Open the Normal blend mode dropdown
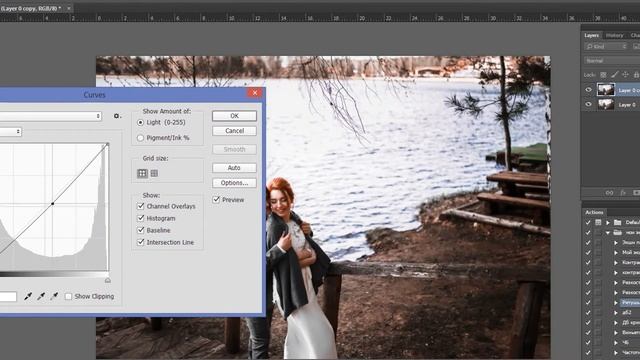The height and width of the screenshot is (360, 640). (x=612, y=61)
